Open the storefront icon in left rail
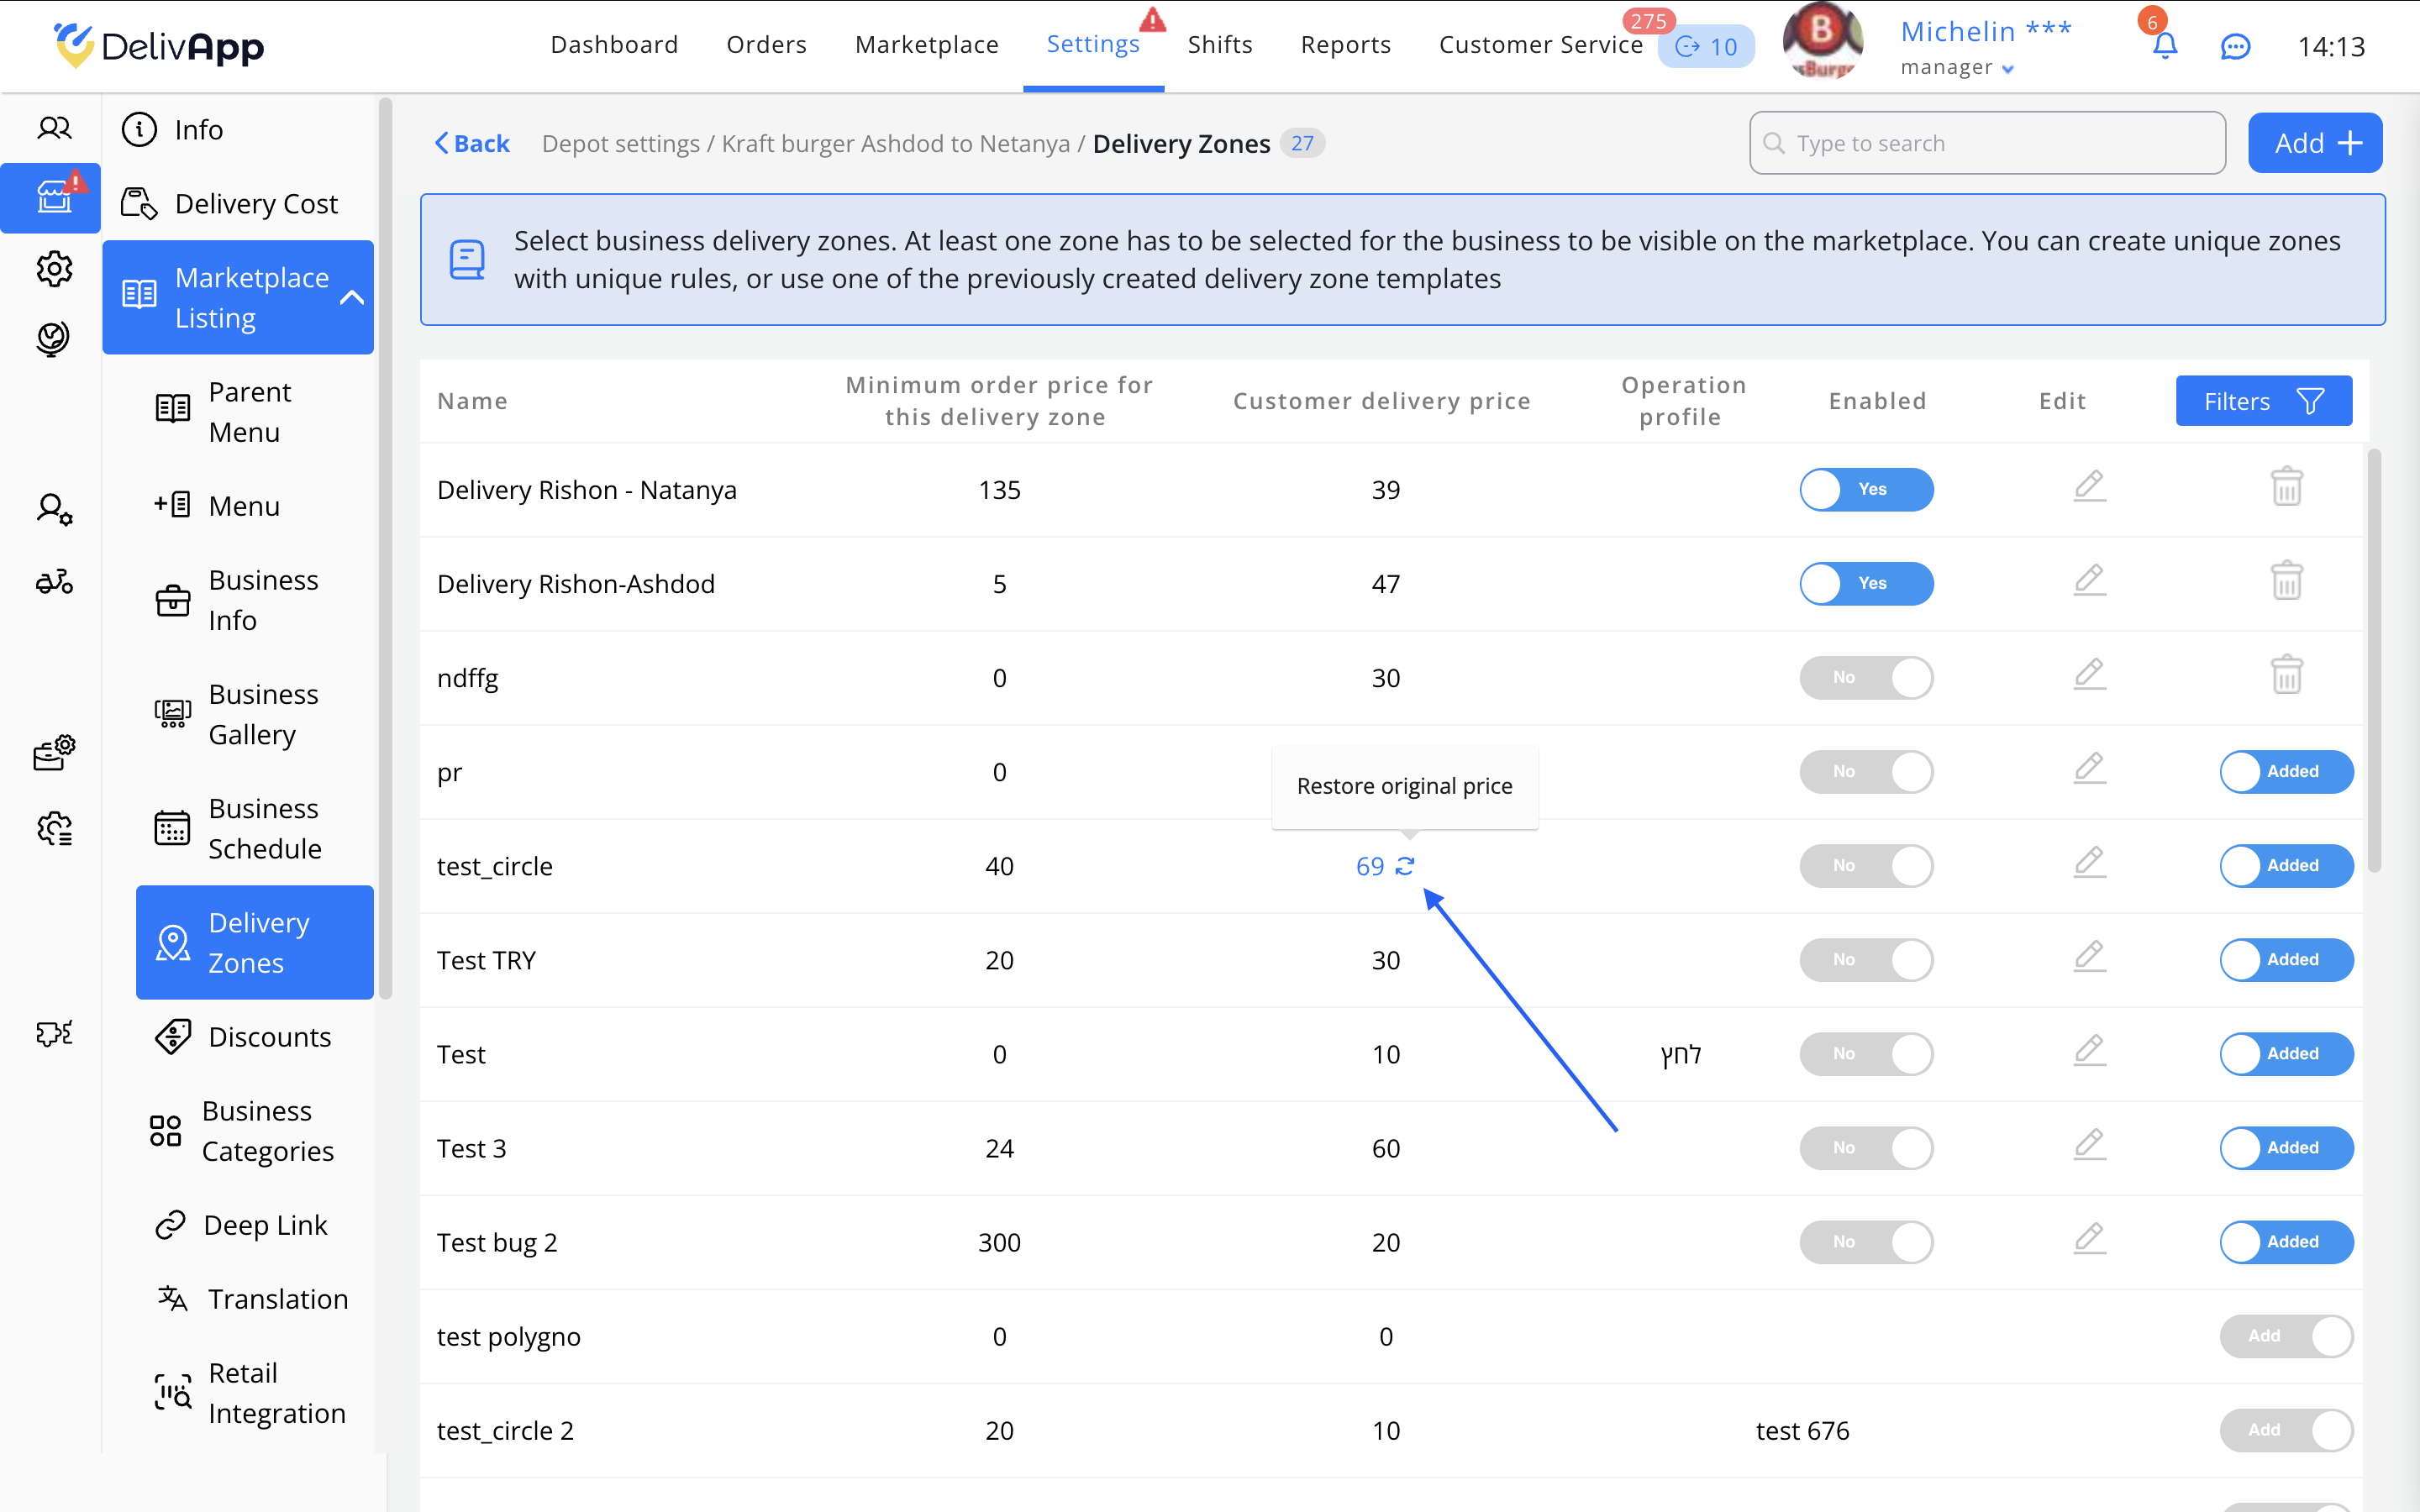The width and height of the screenshot is (2420, 1512). tap(54, 197)
